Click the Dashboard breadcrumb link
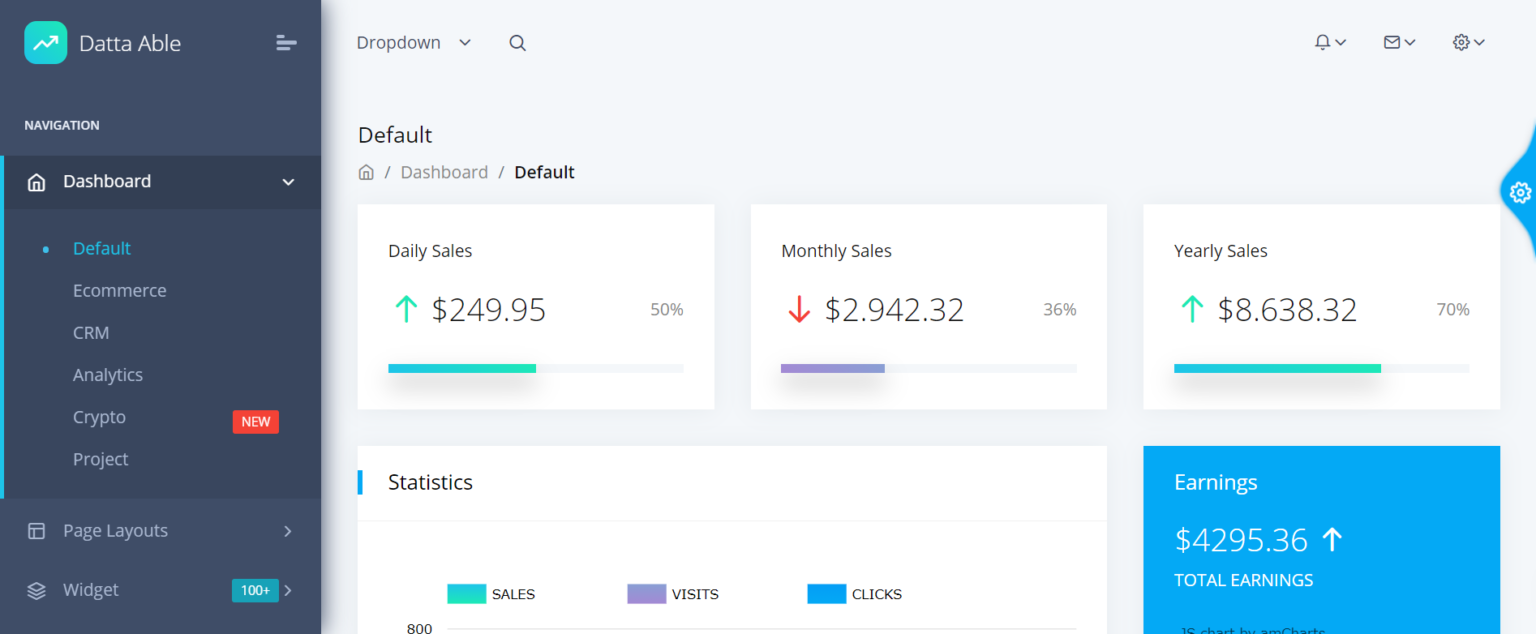The height and width of the screenshot is (634, 1536). point(444,172)
